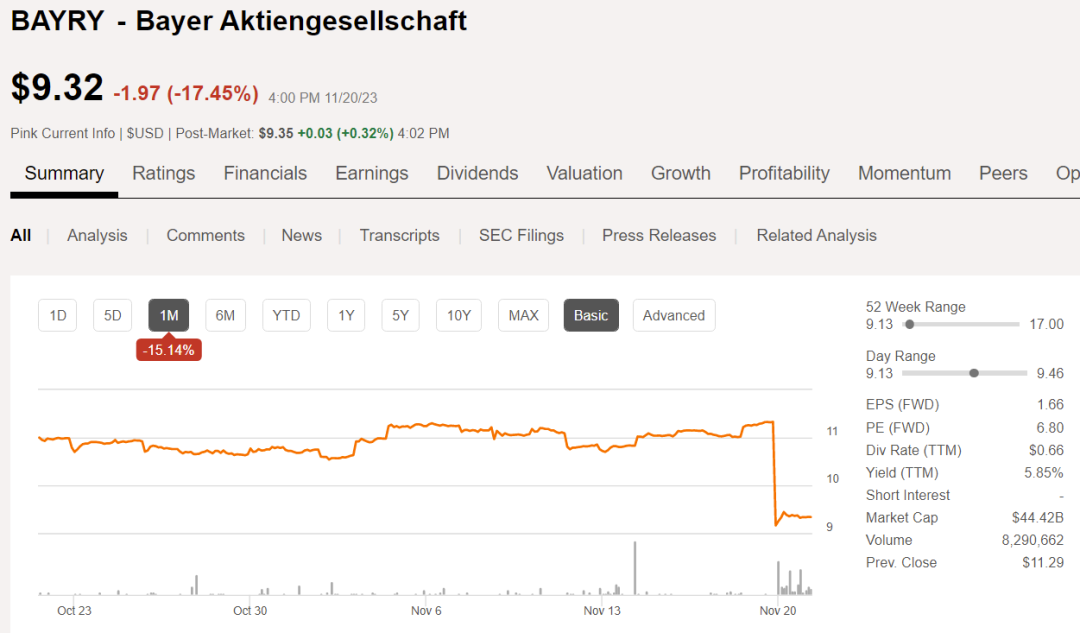
Task: Show only News items
Action: click(301, 235)
